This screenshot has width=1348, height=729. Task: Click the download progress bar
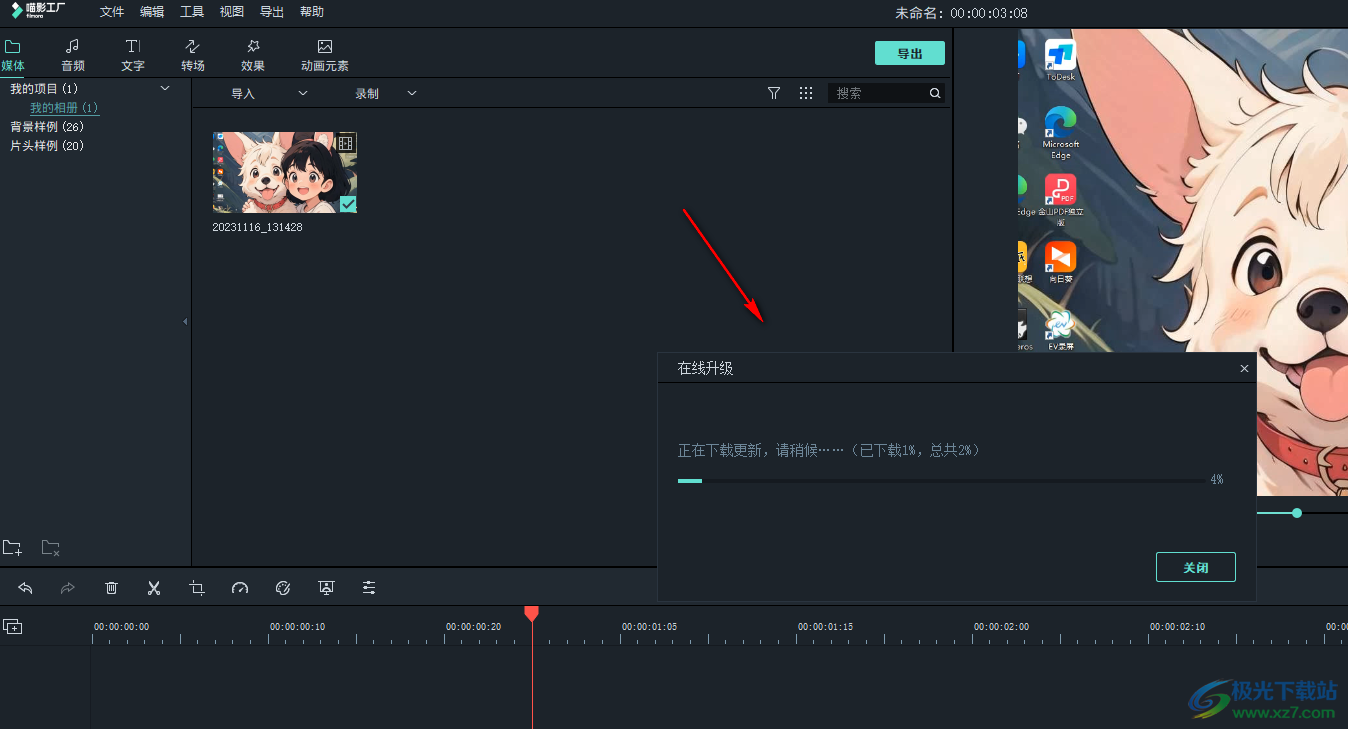(942, 481)
